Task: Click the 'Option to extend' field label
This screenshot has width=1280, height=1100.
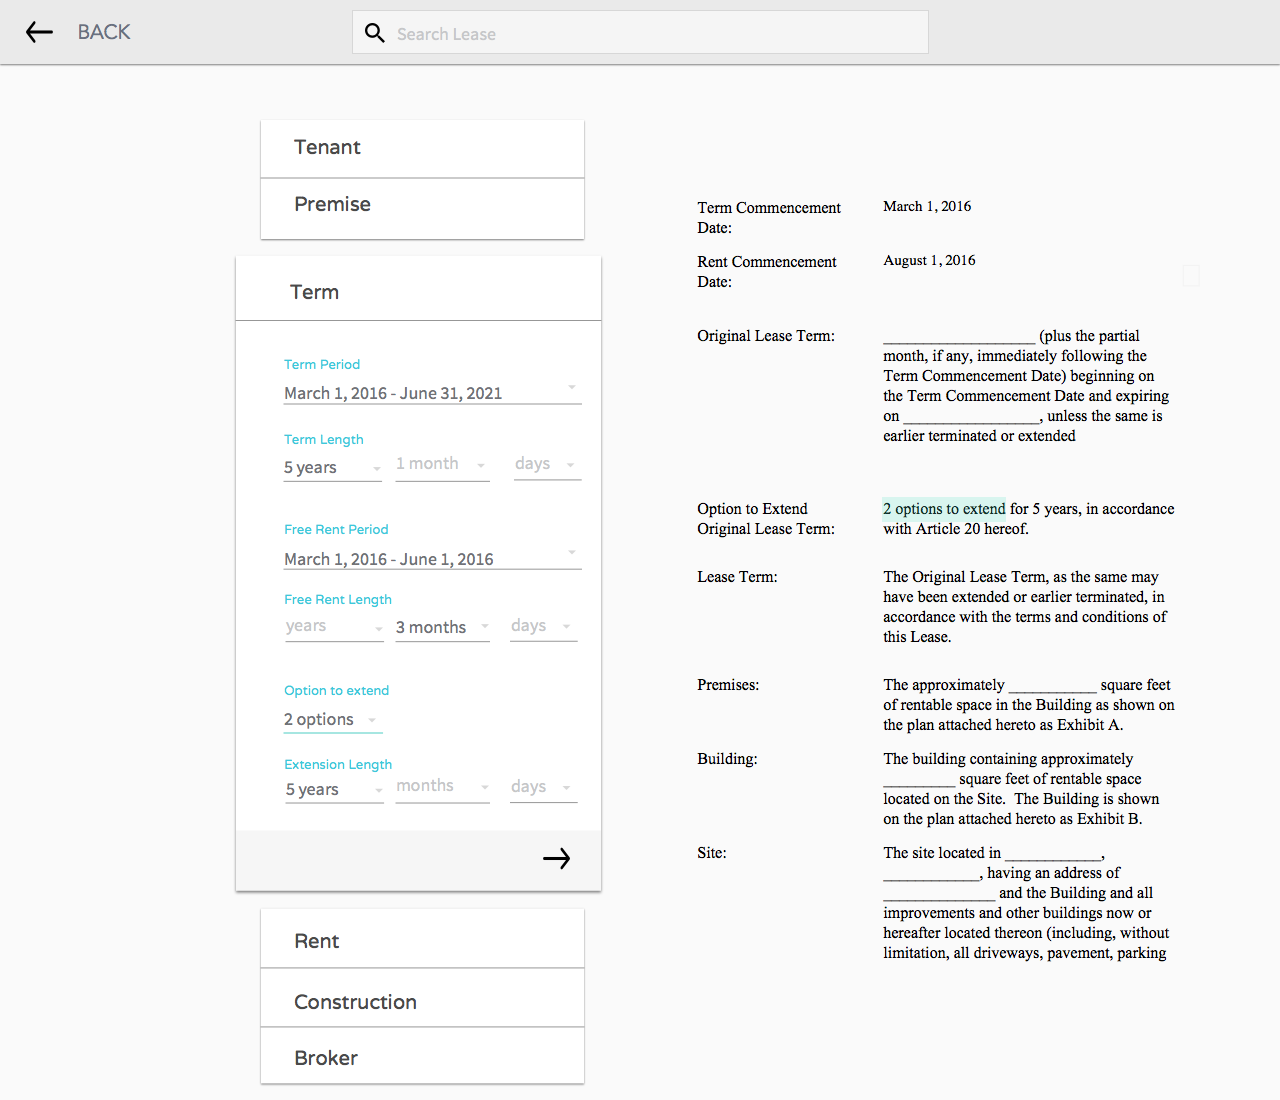Action: click(x=337, y=690)
